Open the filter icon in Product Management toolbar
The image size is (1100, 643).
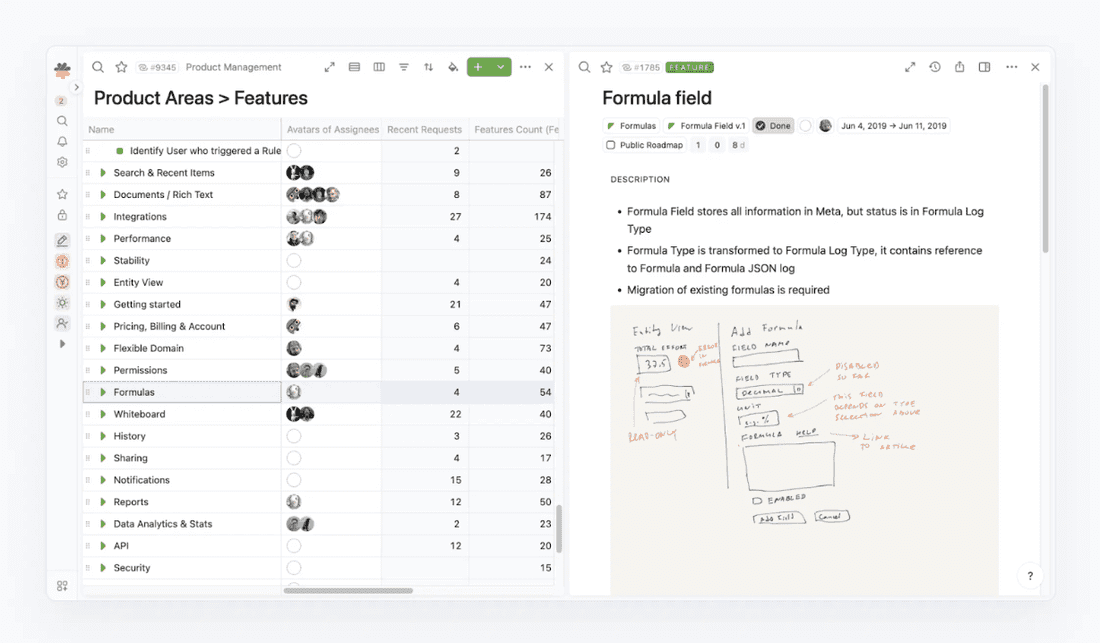(x=403, y=66)
